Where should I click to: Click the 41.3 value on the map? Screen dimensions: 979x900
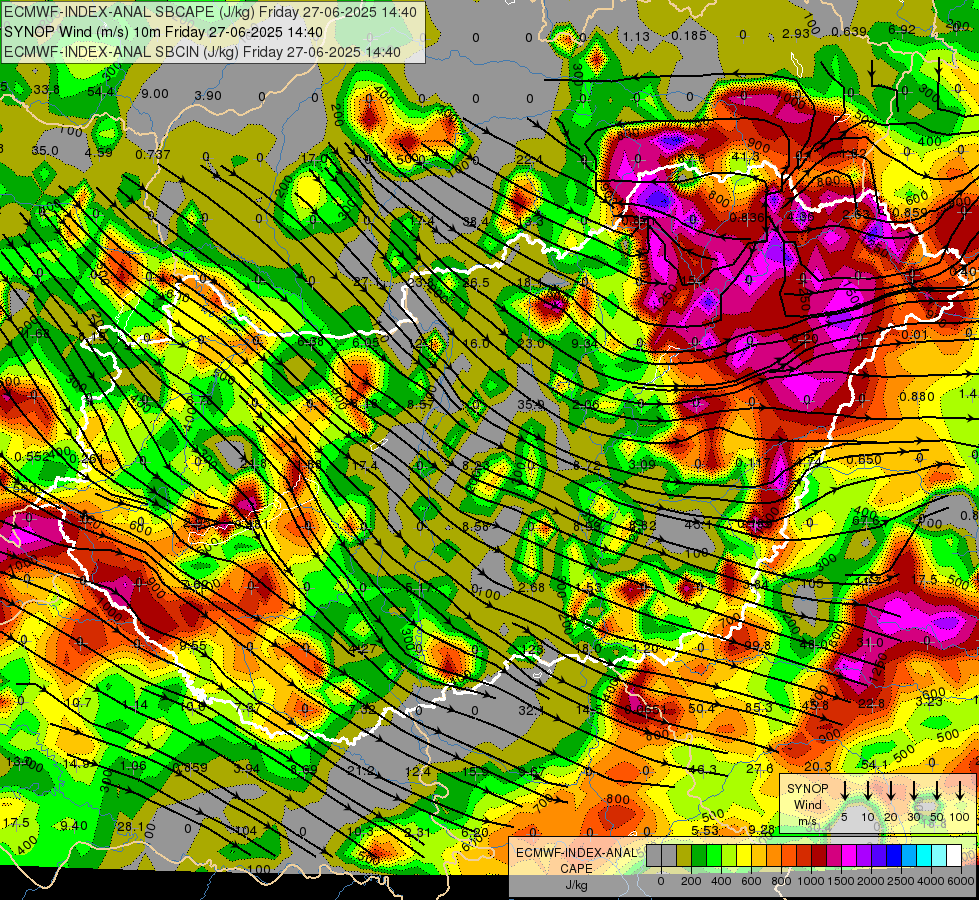[745, 157]
